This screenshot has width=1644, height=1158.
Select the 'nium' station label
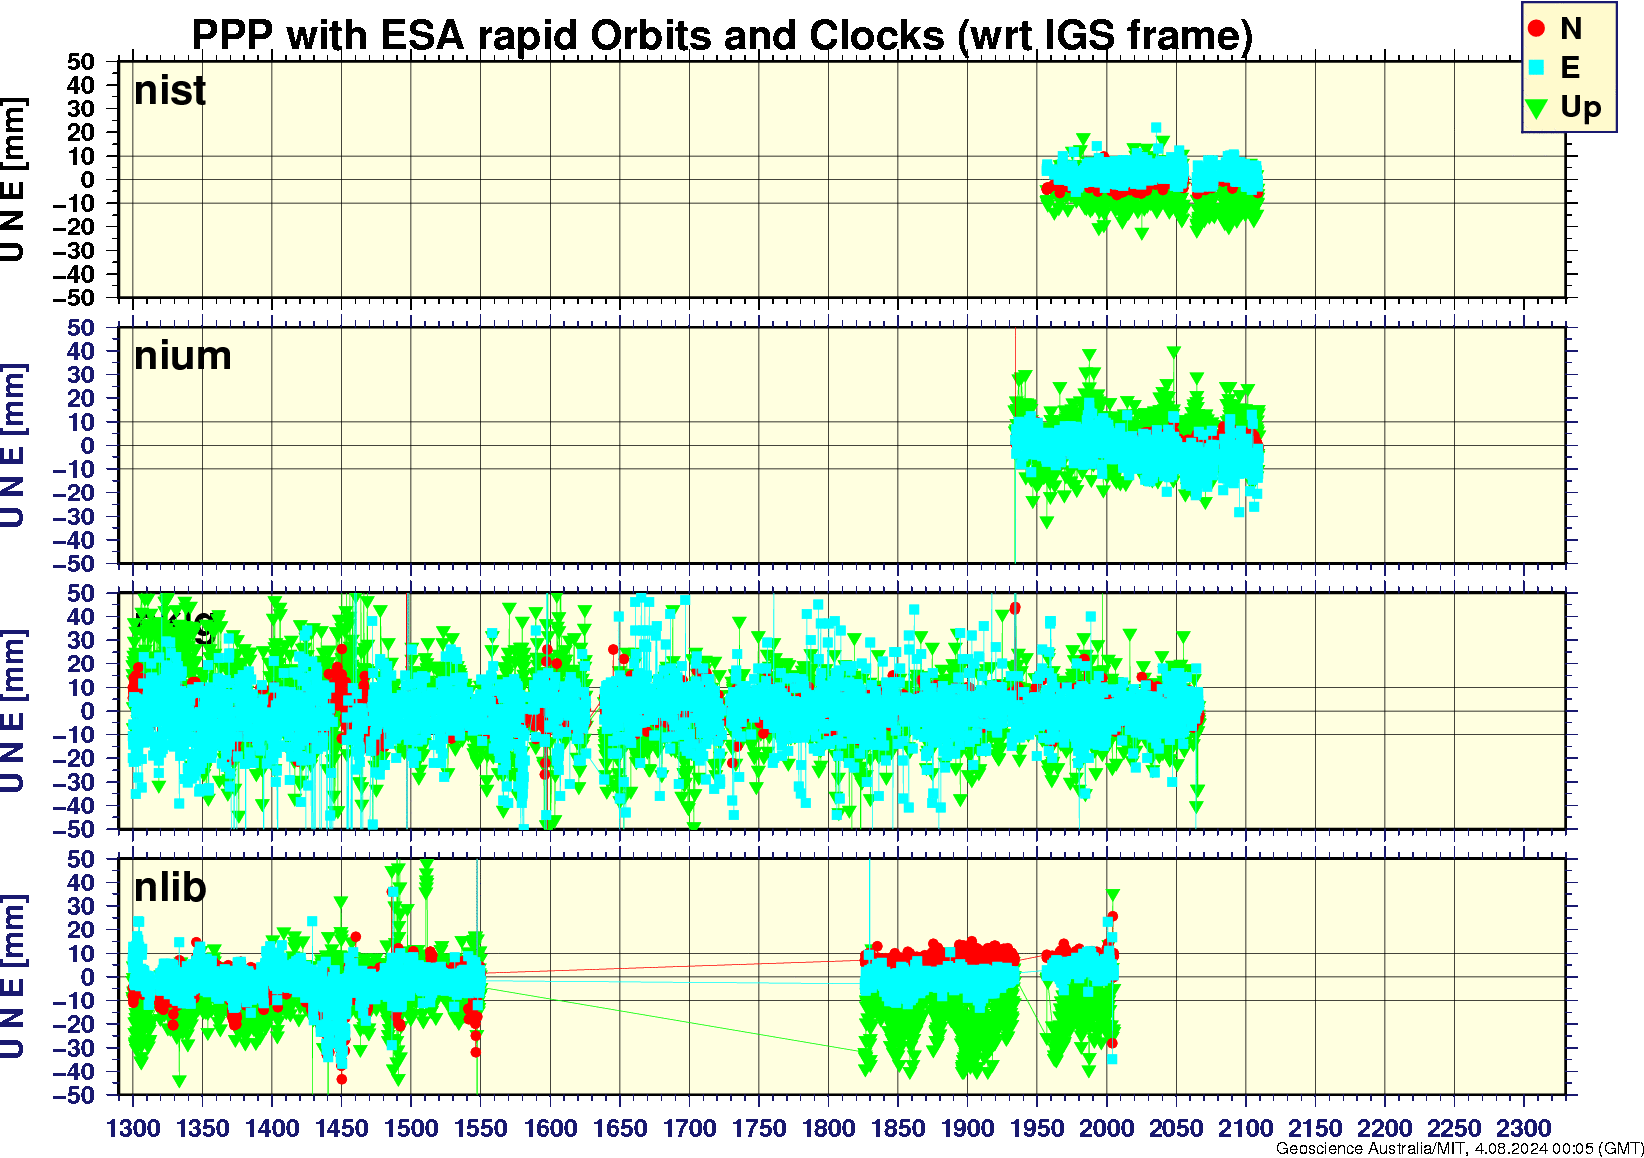tap(183, 356)
